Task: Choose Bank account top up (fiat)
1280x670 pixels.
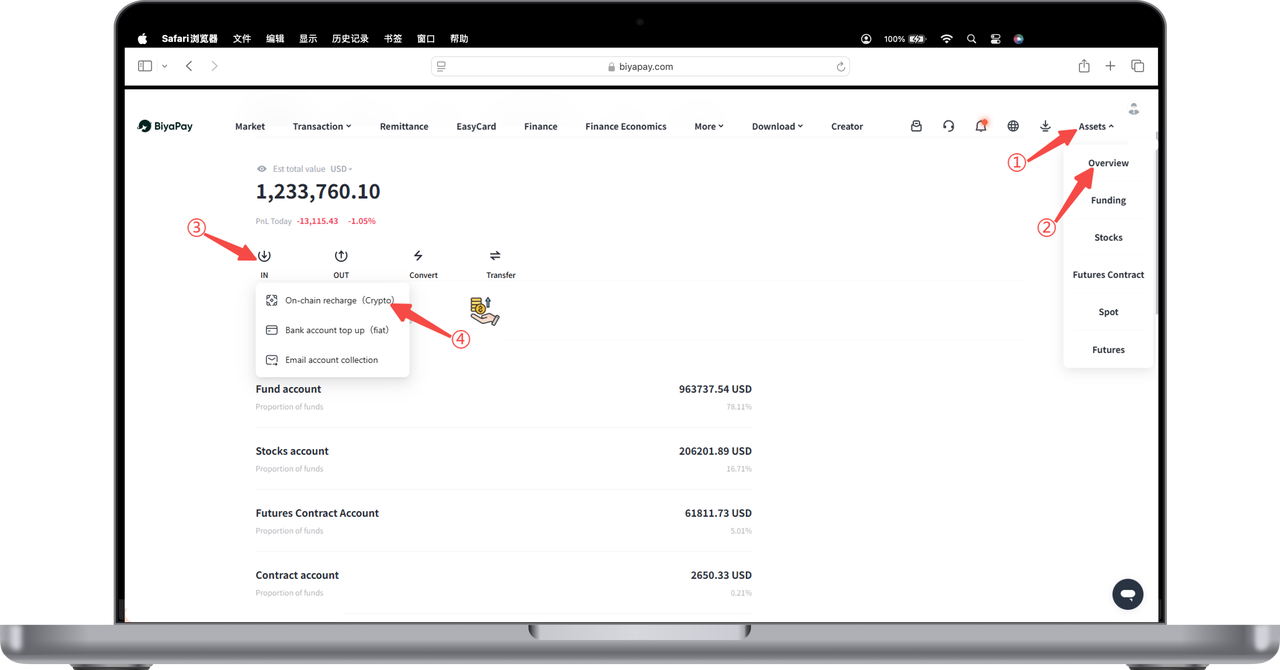Action: click(336, 330)
